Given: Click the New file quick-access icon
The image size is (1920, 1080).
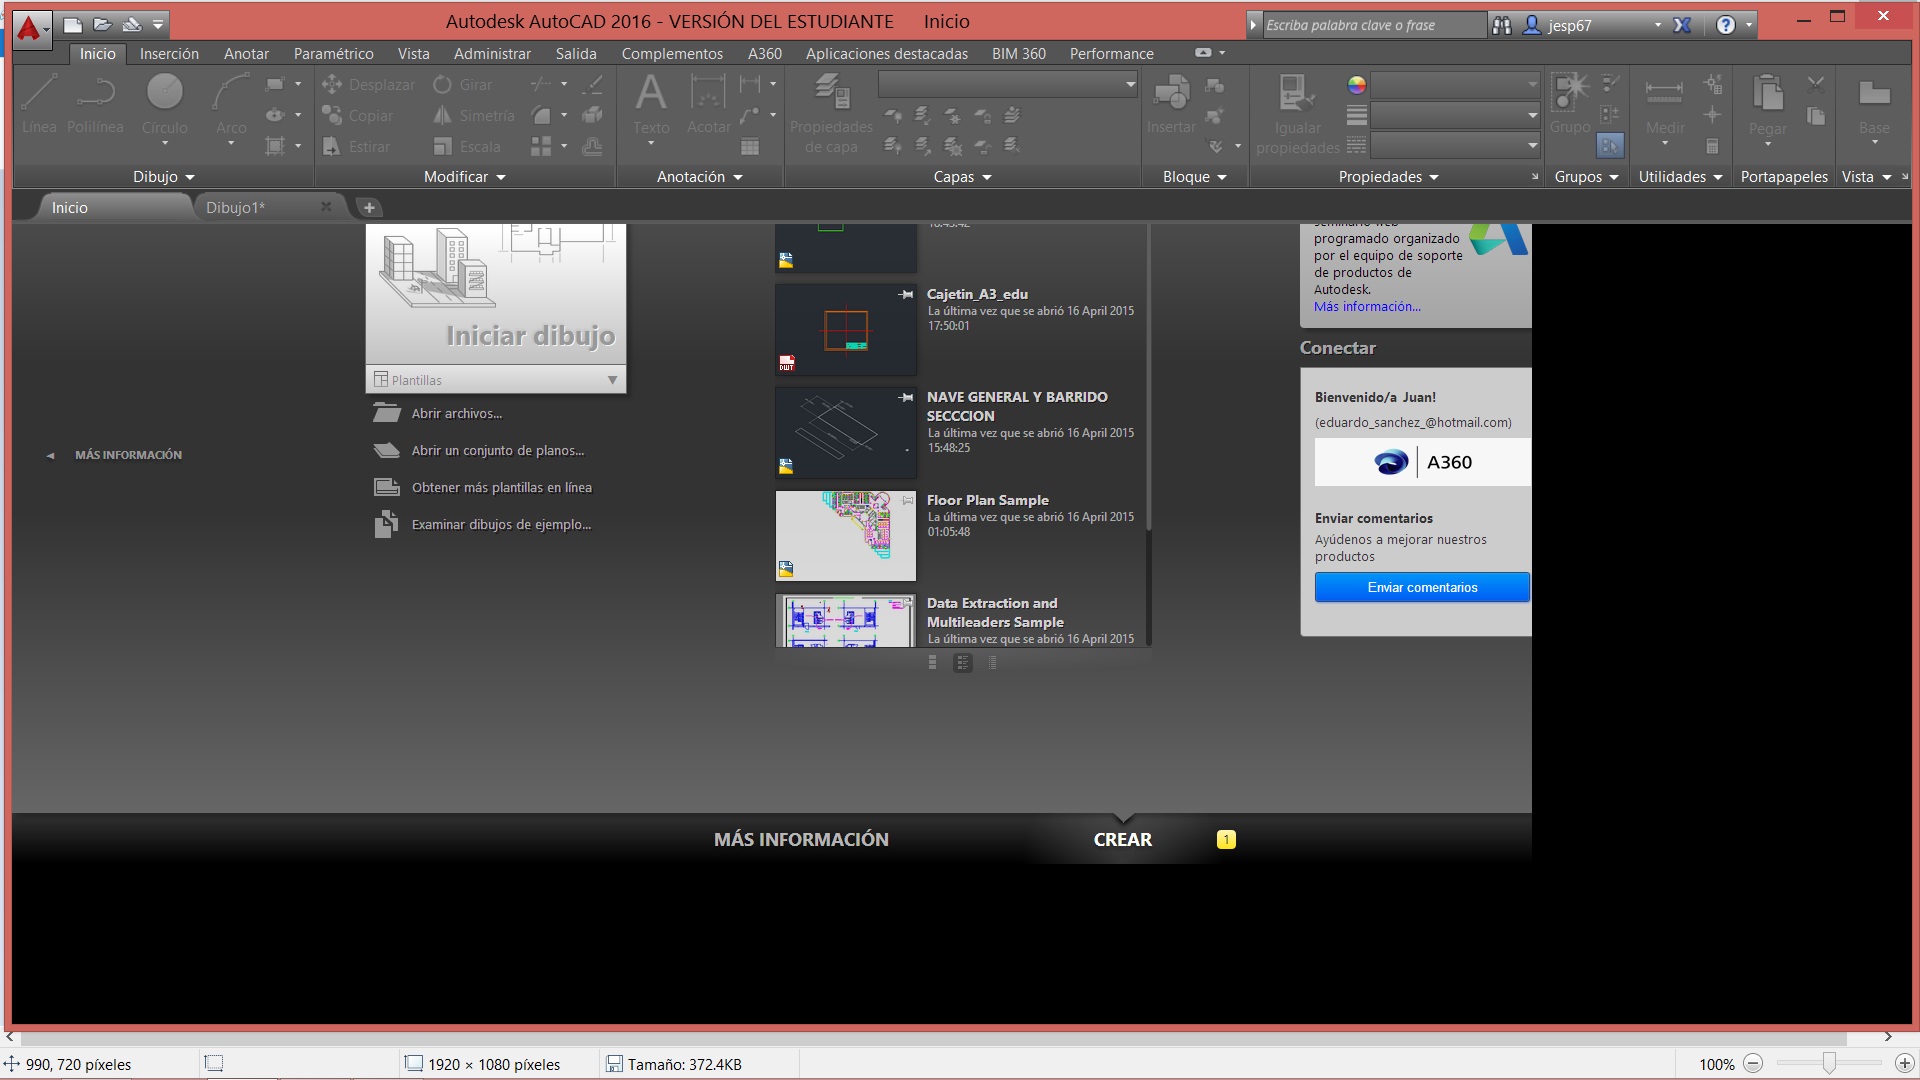Looking at the screenshot, I should point(73,24).
